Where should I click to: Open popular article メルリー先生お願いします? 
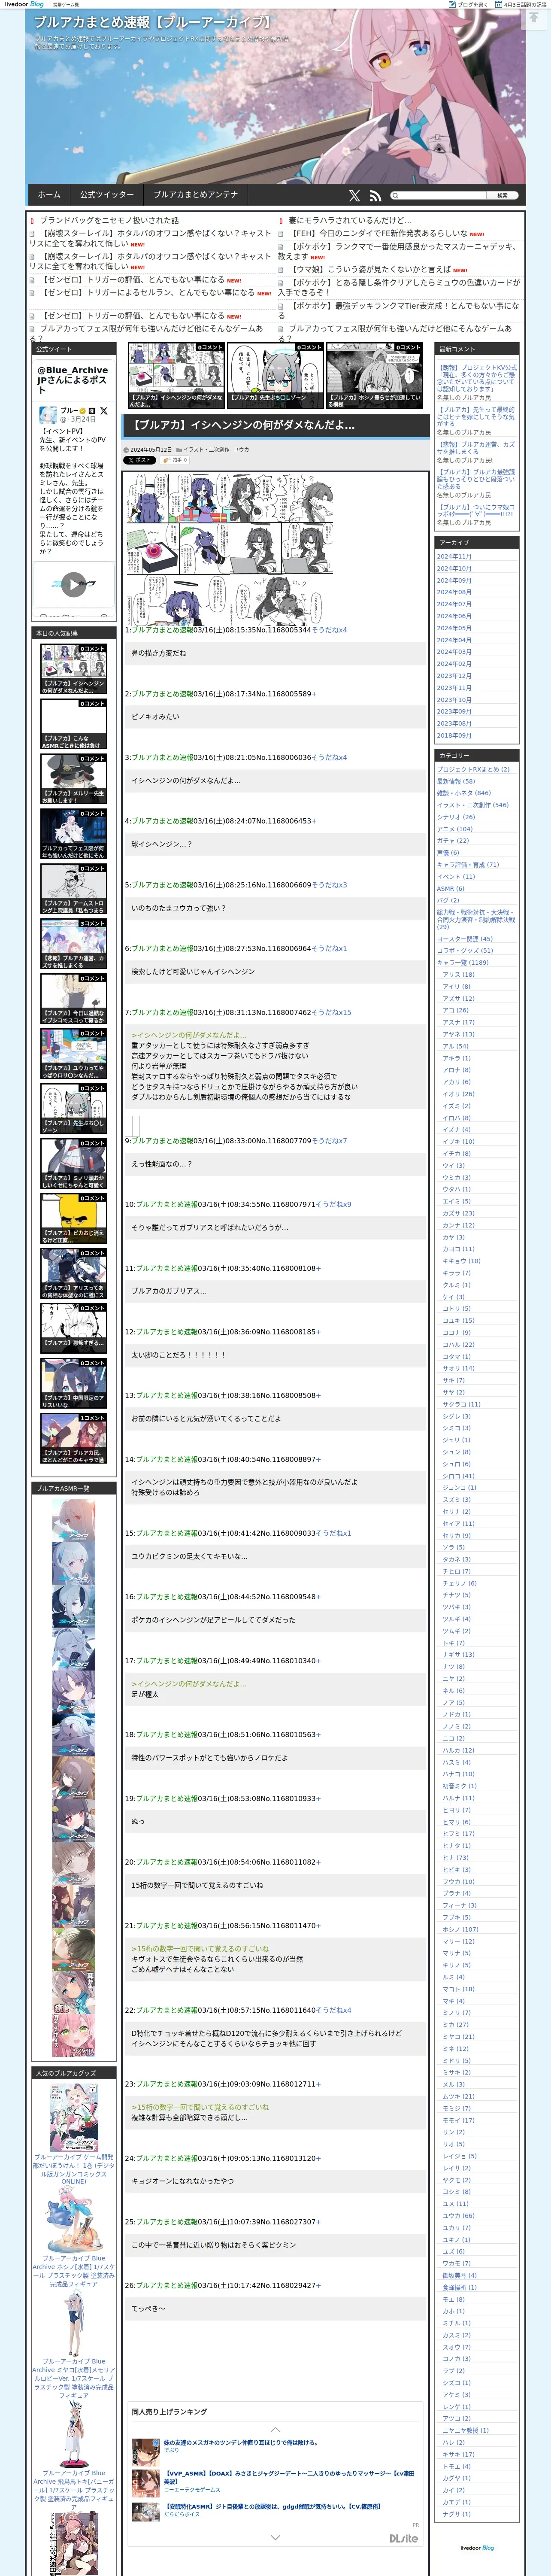[x=73, y=778]
